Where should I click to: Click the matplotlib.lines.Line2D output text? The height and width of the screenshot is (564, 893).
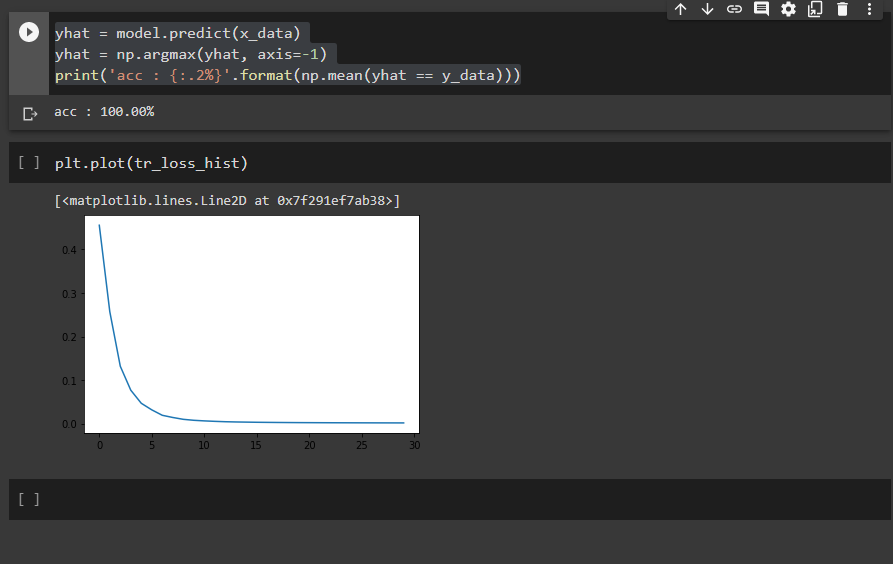227,201
